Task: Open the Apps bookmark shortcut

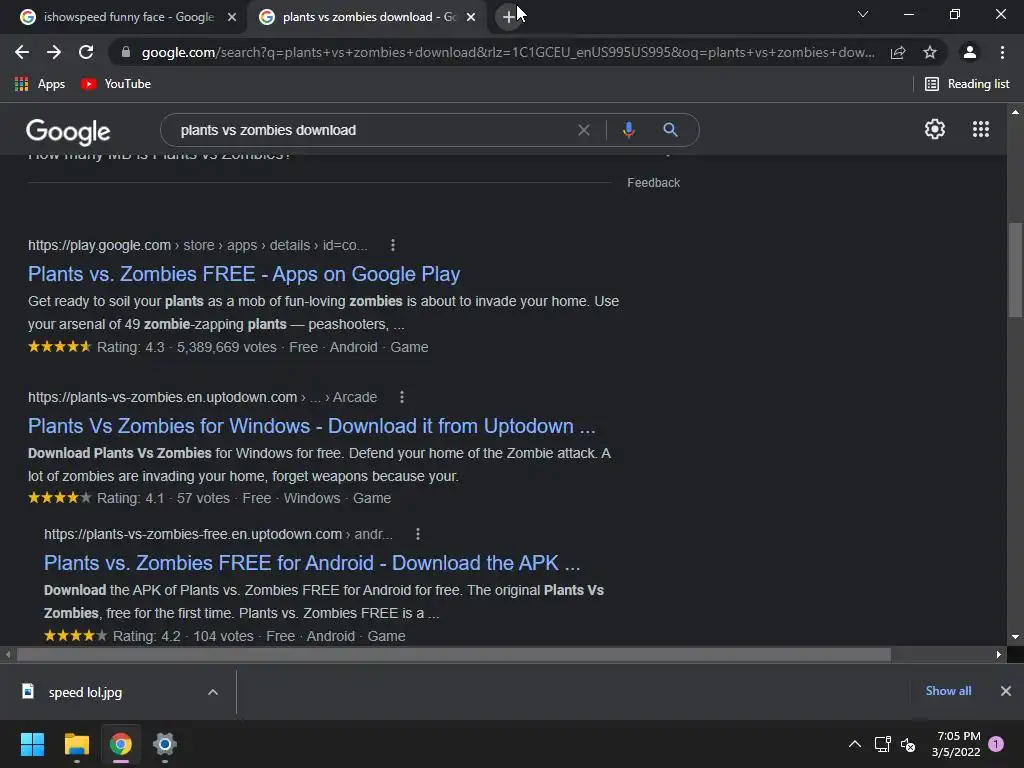Action: click(40, 84)
